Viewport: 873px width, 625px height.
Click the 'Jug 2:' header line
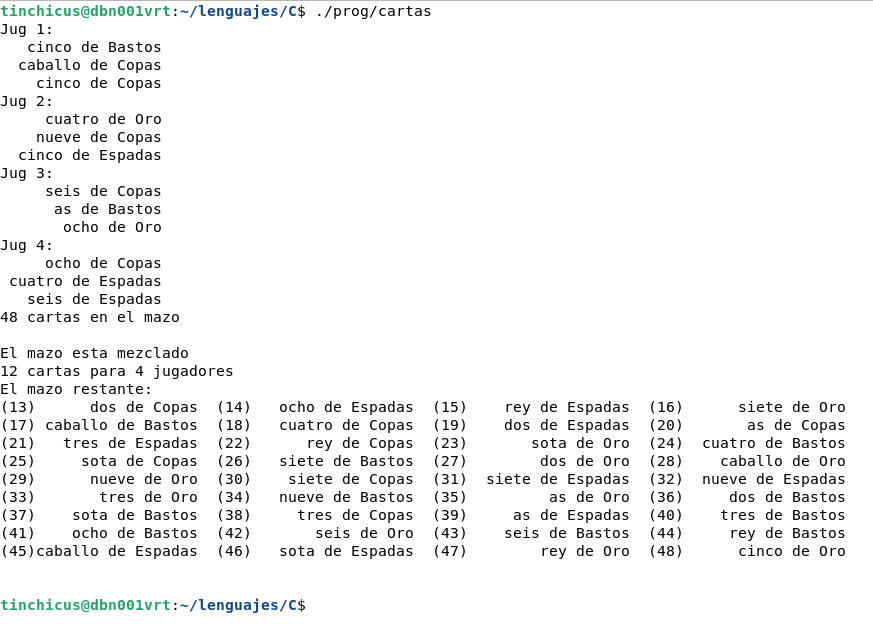[x=27, y=101]
